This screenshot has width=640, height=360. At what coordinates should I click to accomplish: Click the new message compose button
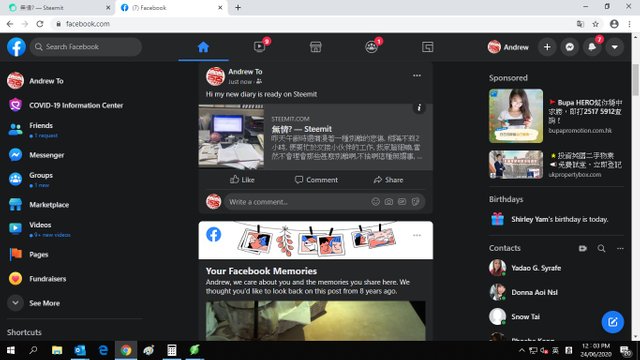(x=613, y=322)
